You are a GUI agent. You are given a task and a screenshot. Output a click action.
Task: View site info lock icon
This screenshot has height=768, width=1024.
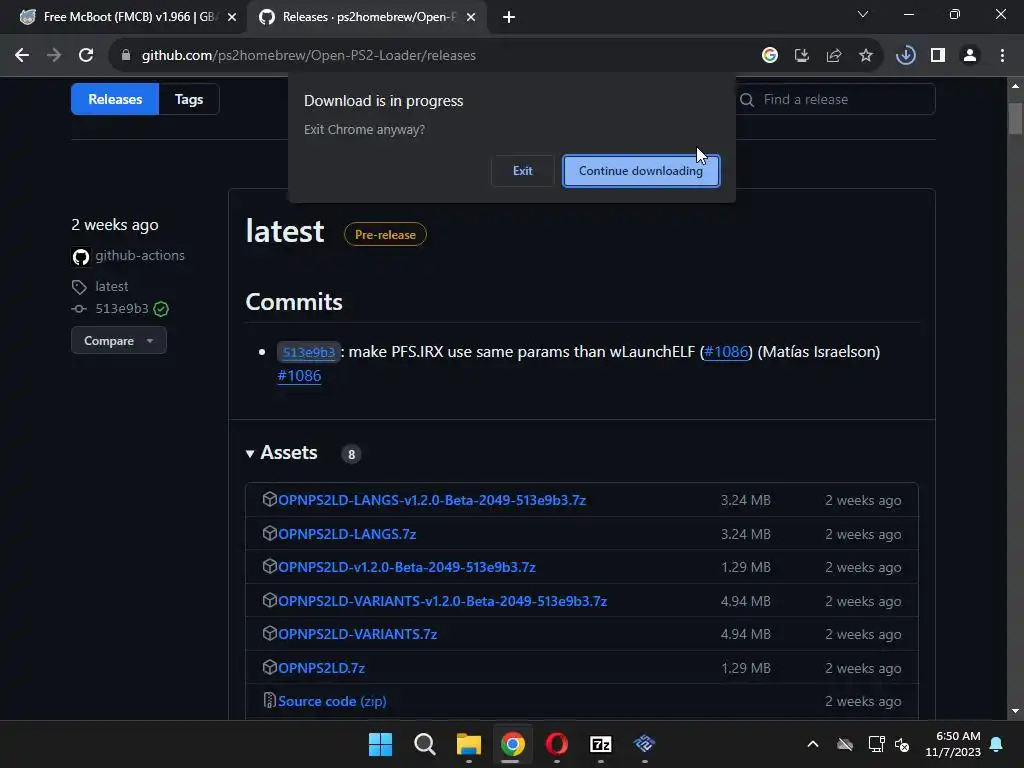click(x=126, y=56)
